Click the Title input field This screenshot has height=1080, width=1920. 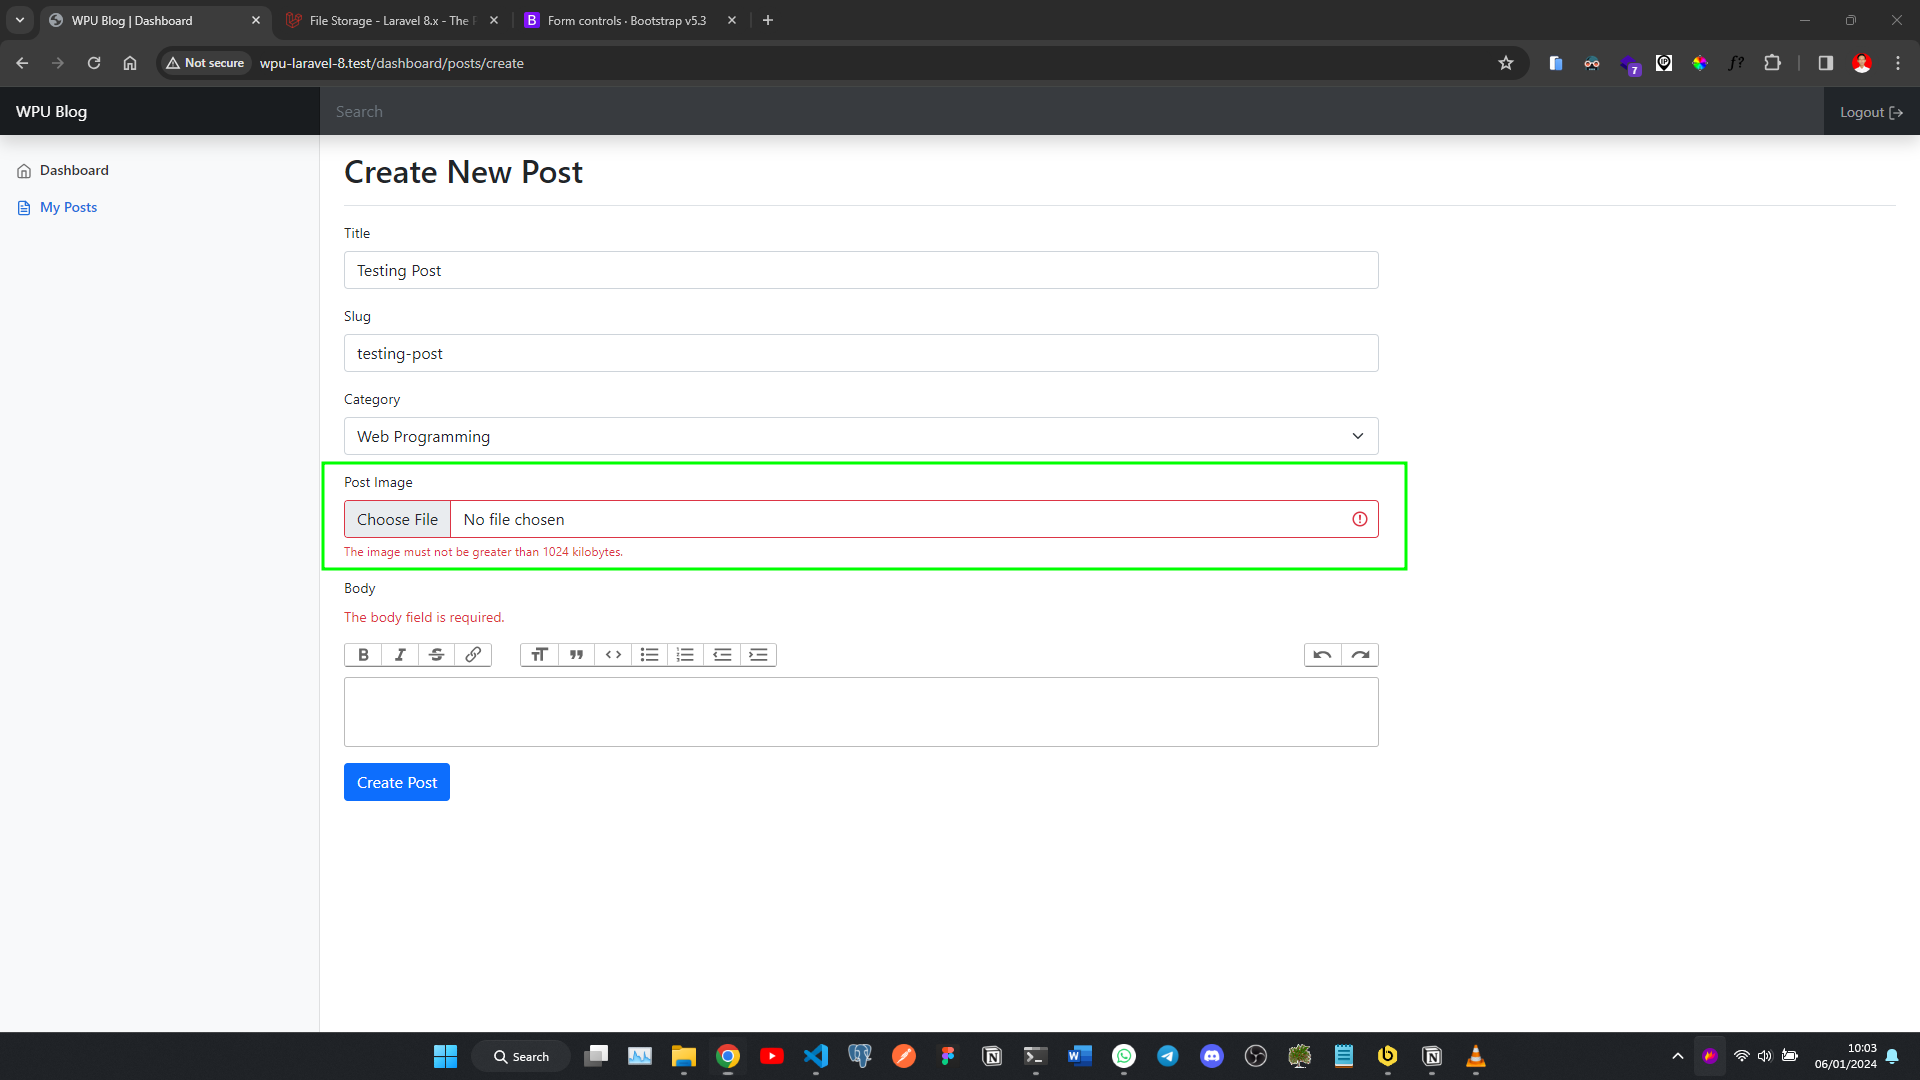[x=860, y=270]
